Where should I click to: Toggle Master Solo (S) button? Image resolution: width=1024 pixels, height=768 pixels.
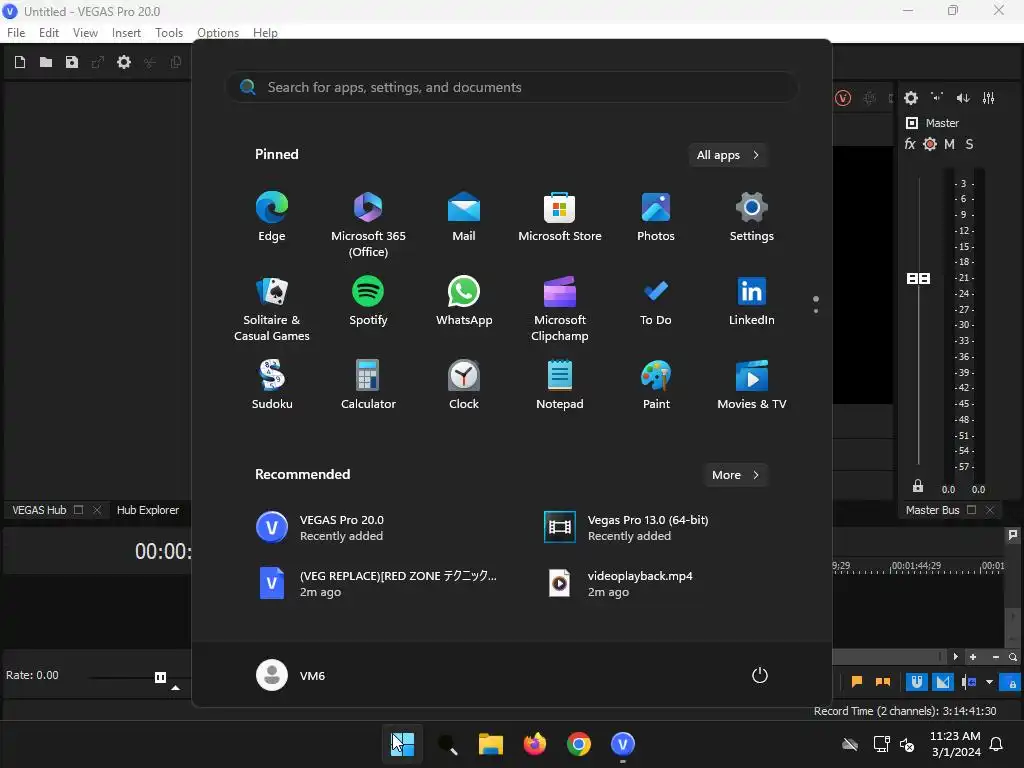click(x=969, y=144)
